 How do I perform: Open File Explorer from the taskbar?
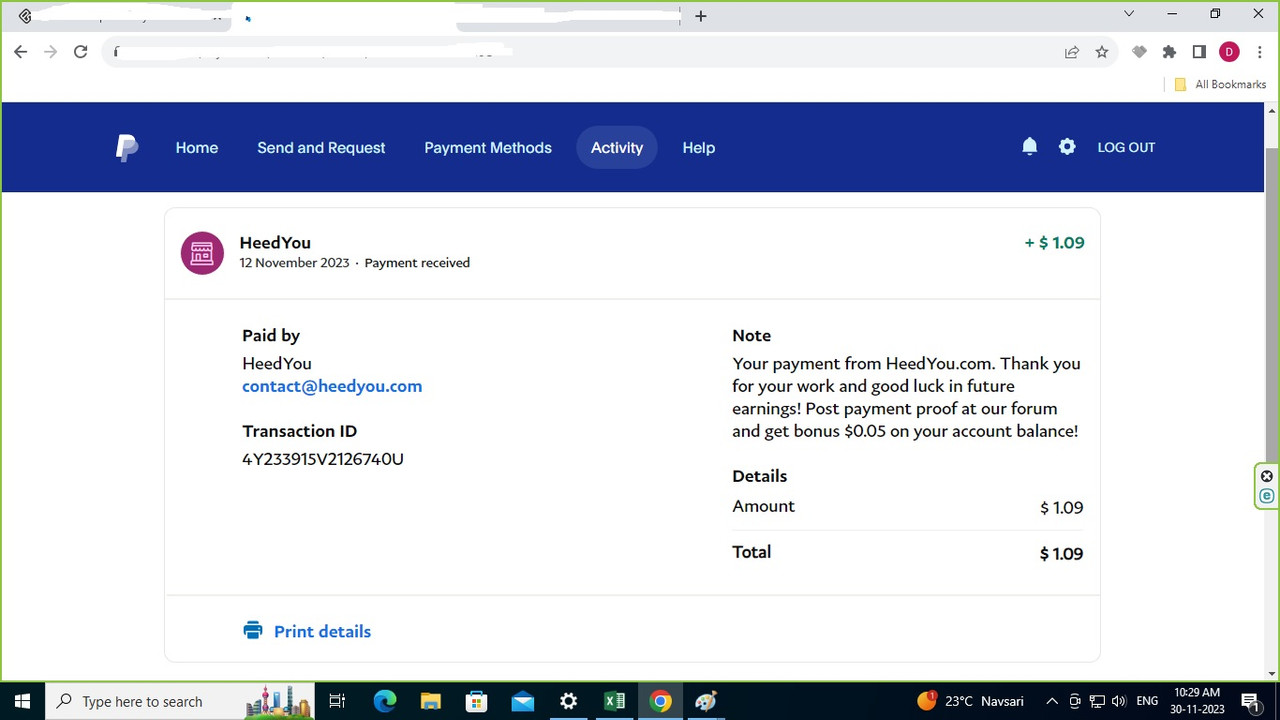click(x=430, y=701)
